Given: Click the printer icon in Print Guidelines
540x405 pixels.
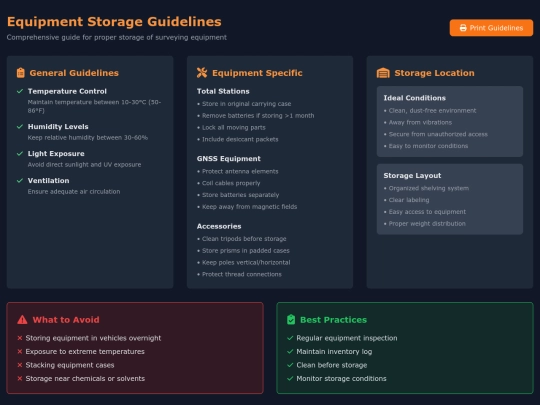Looking at the screenshot, I should point(463,28).
